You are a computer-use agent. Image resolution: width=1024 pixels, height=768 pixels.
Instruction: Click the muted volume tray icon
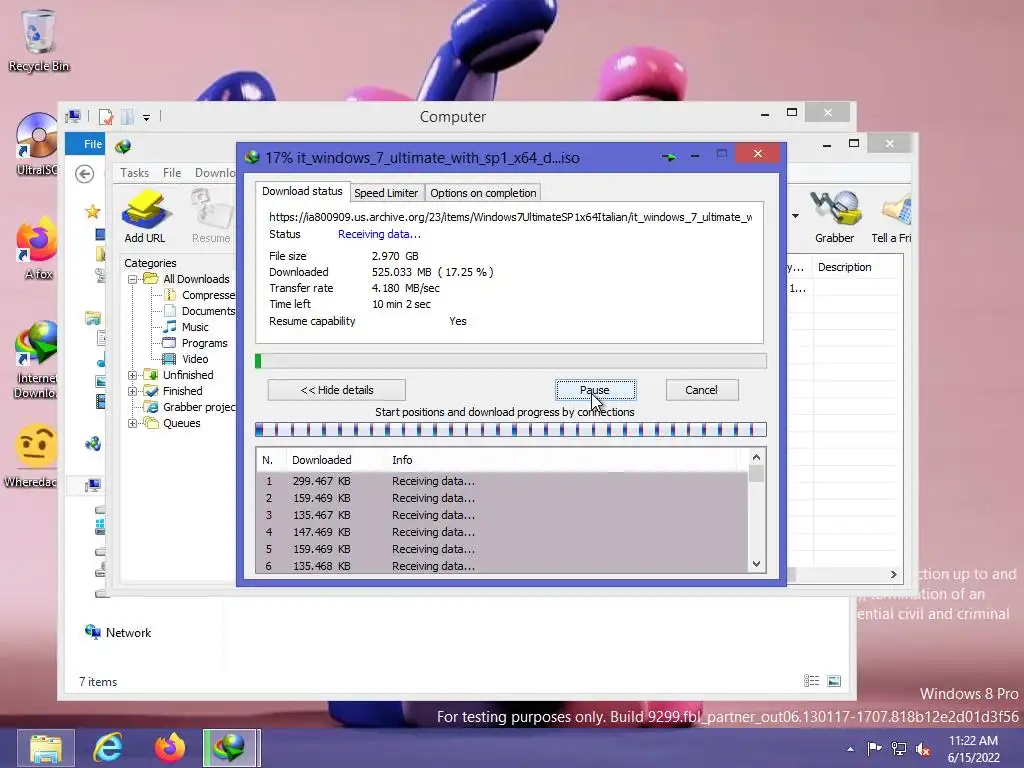[923, 749]
